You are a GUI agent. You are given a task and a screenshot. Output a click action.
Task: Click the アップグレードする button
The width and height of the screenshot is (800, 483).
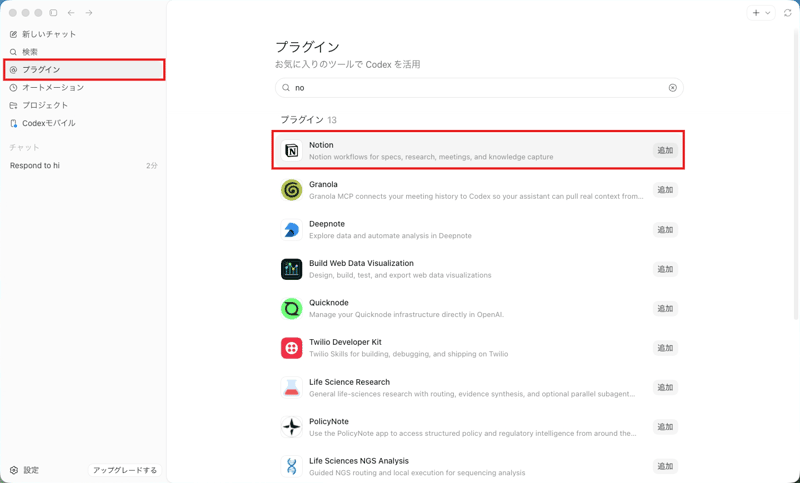125,470
